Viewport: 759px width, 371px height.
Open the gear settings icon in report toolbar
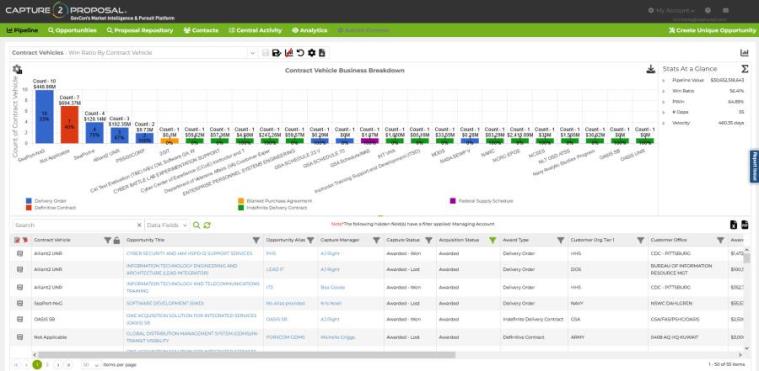point(311,53)
